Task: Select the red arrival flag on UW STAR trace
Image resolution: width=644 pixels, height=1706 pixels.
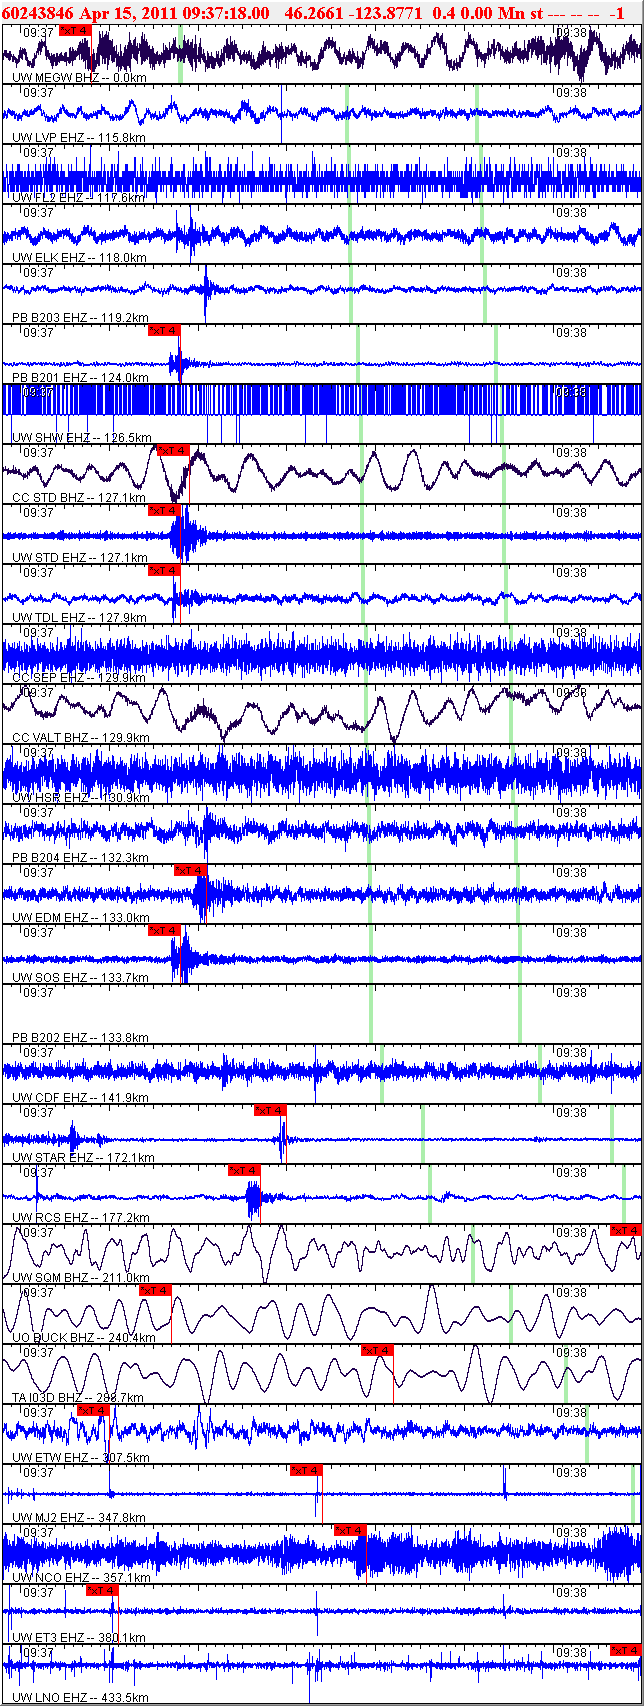Action: tap(270, 1110)
